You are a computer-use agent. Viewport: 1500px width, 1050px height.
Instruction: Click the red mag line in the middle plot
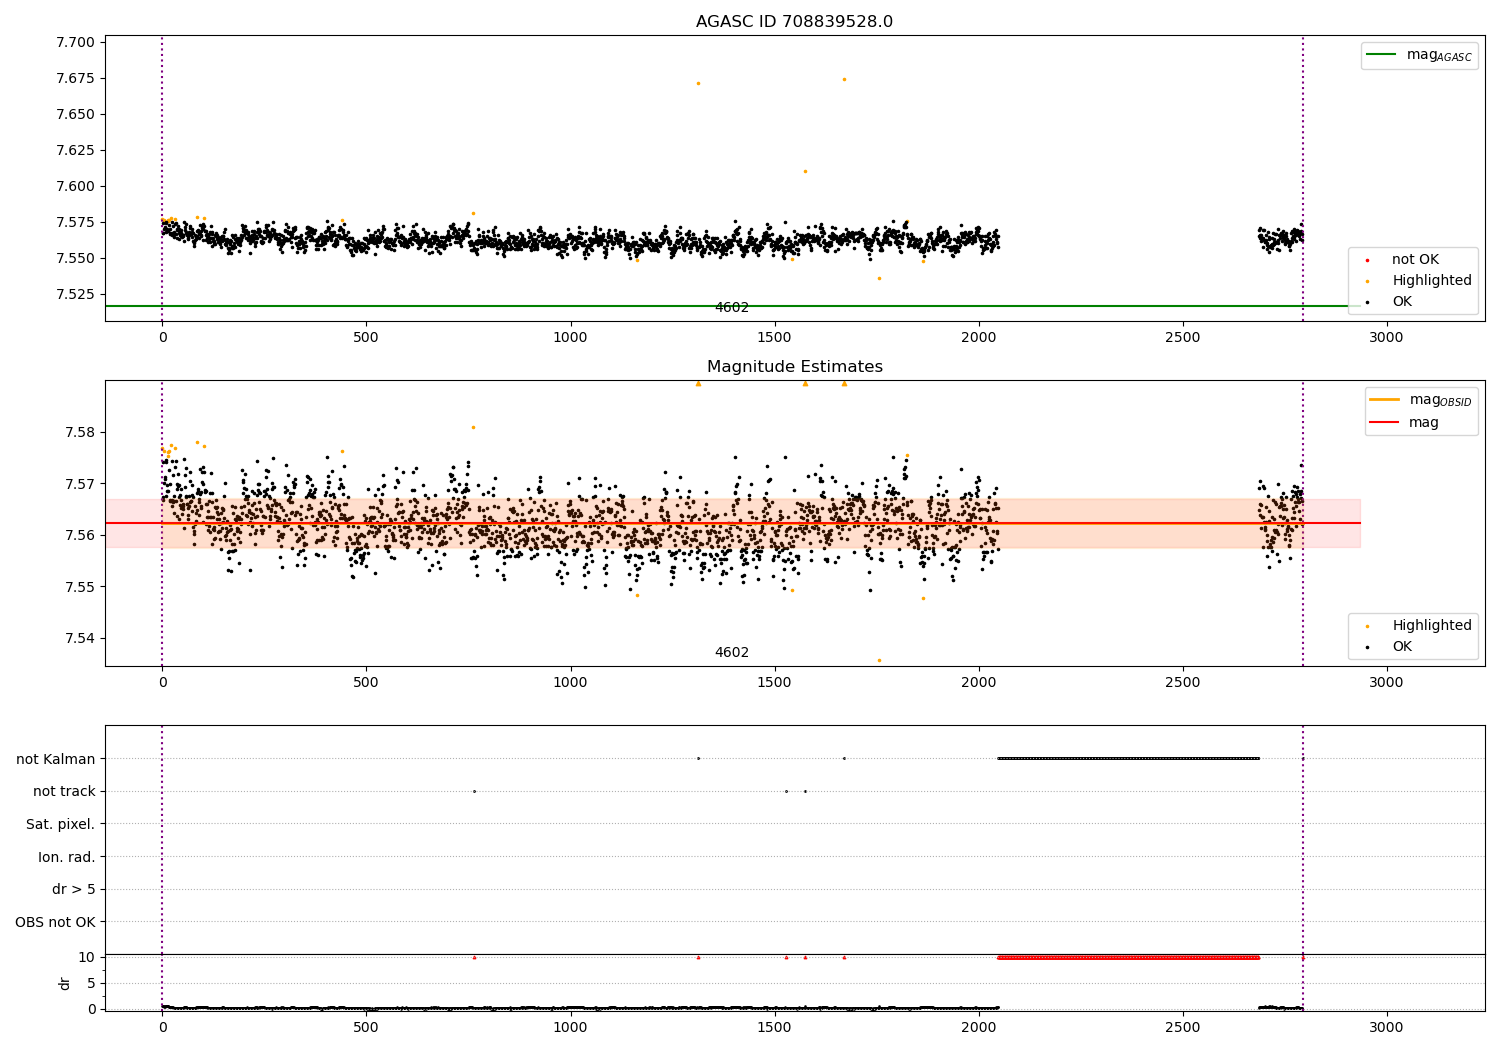(x=733, y=523)
